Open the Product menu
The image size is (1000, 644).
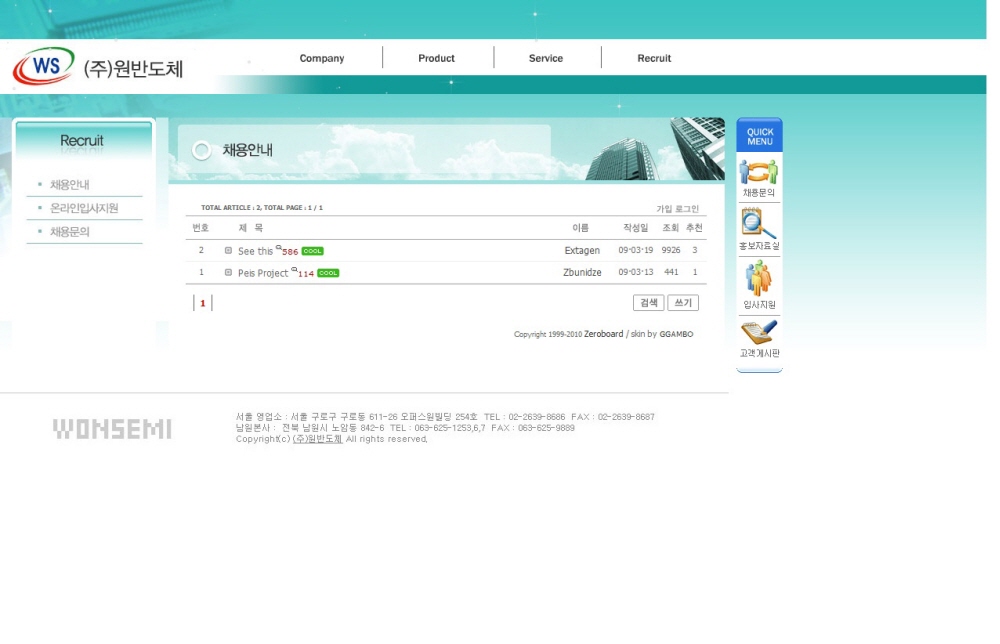436,58
